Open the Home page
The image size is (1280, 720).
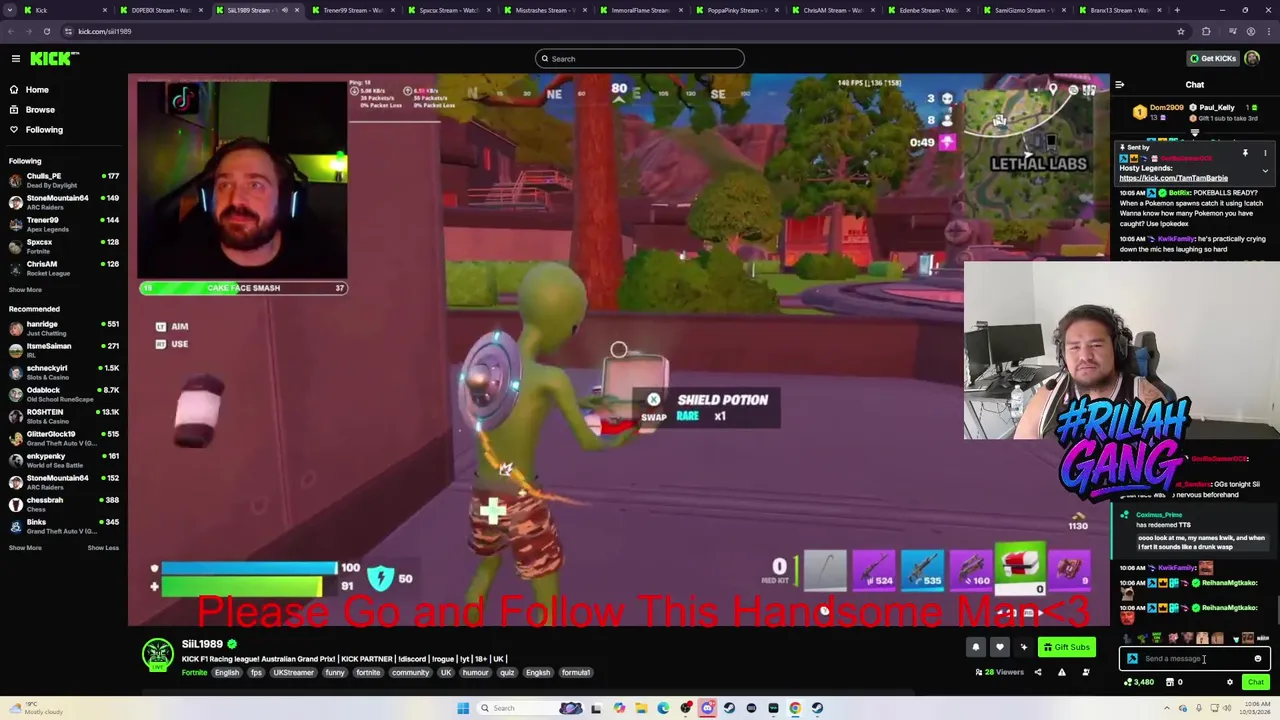[37, 90]
